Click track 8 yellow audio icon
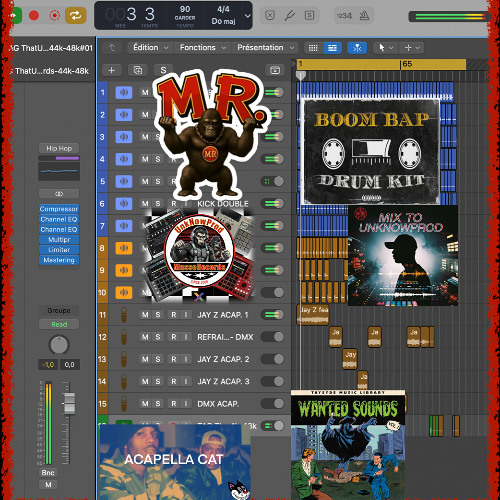 click(124, 248)
